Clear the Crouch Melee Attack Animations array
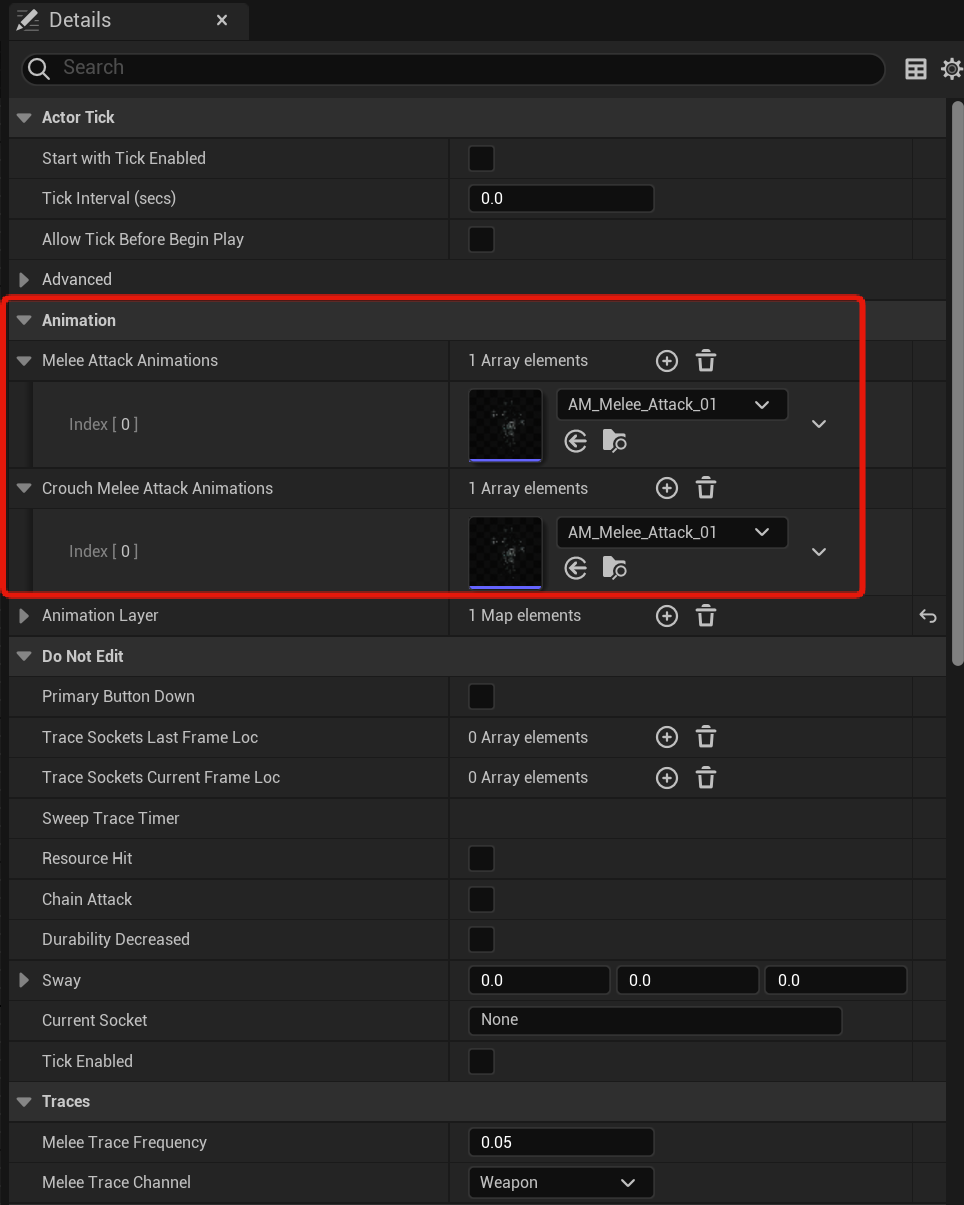The width and height of the screenshot is (964, 1205). tap(705, 488)
